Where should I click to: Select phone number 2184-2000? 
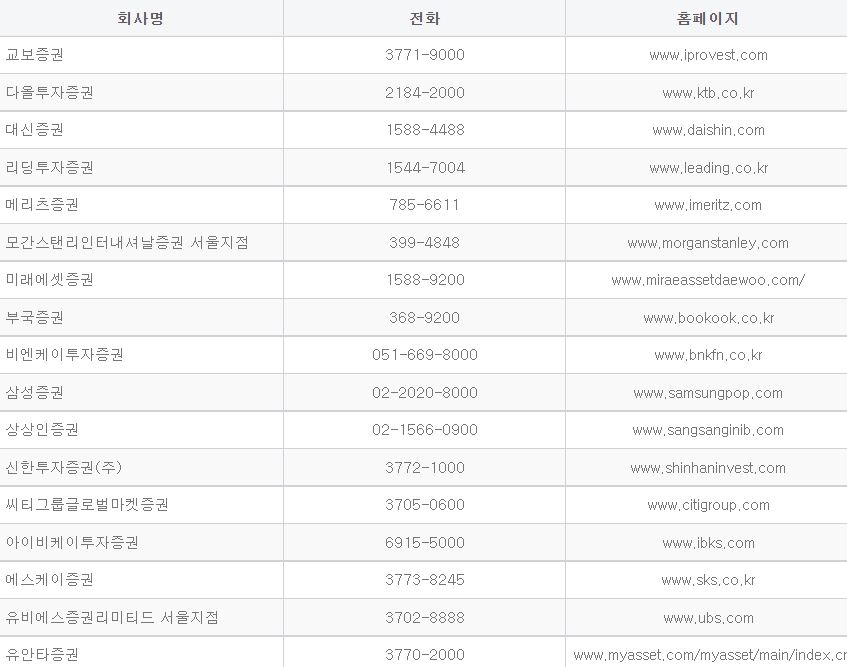coord(425,92)
